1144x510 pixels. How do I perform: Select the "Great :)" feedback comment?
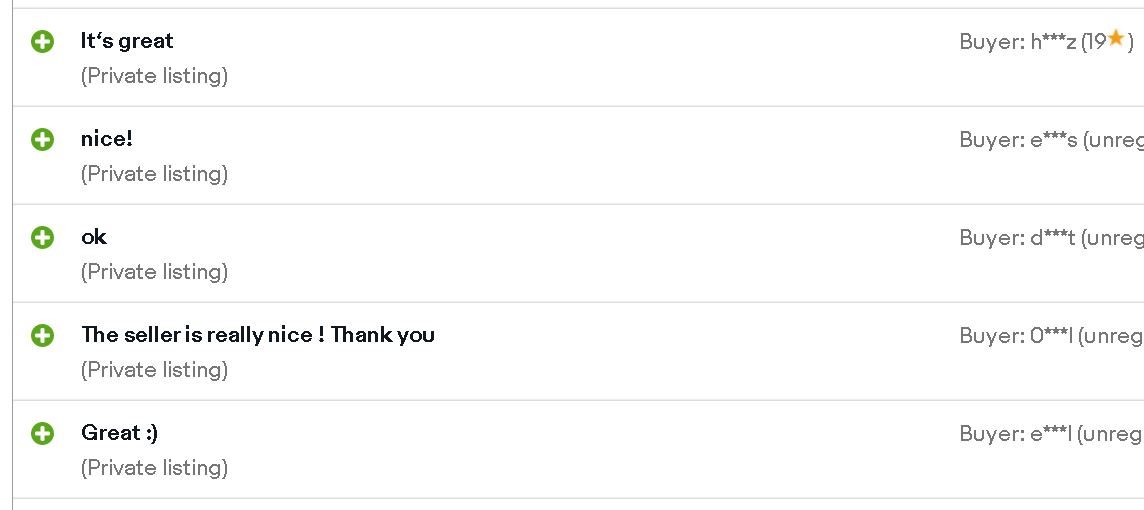click(119, 433)
